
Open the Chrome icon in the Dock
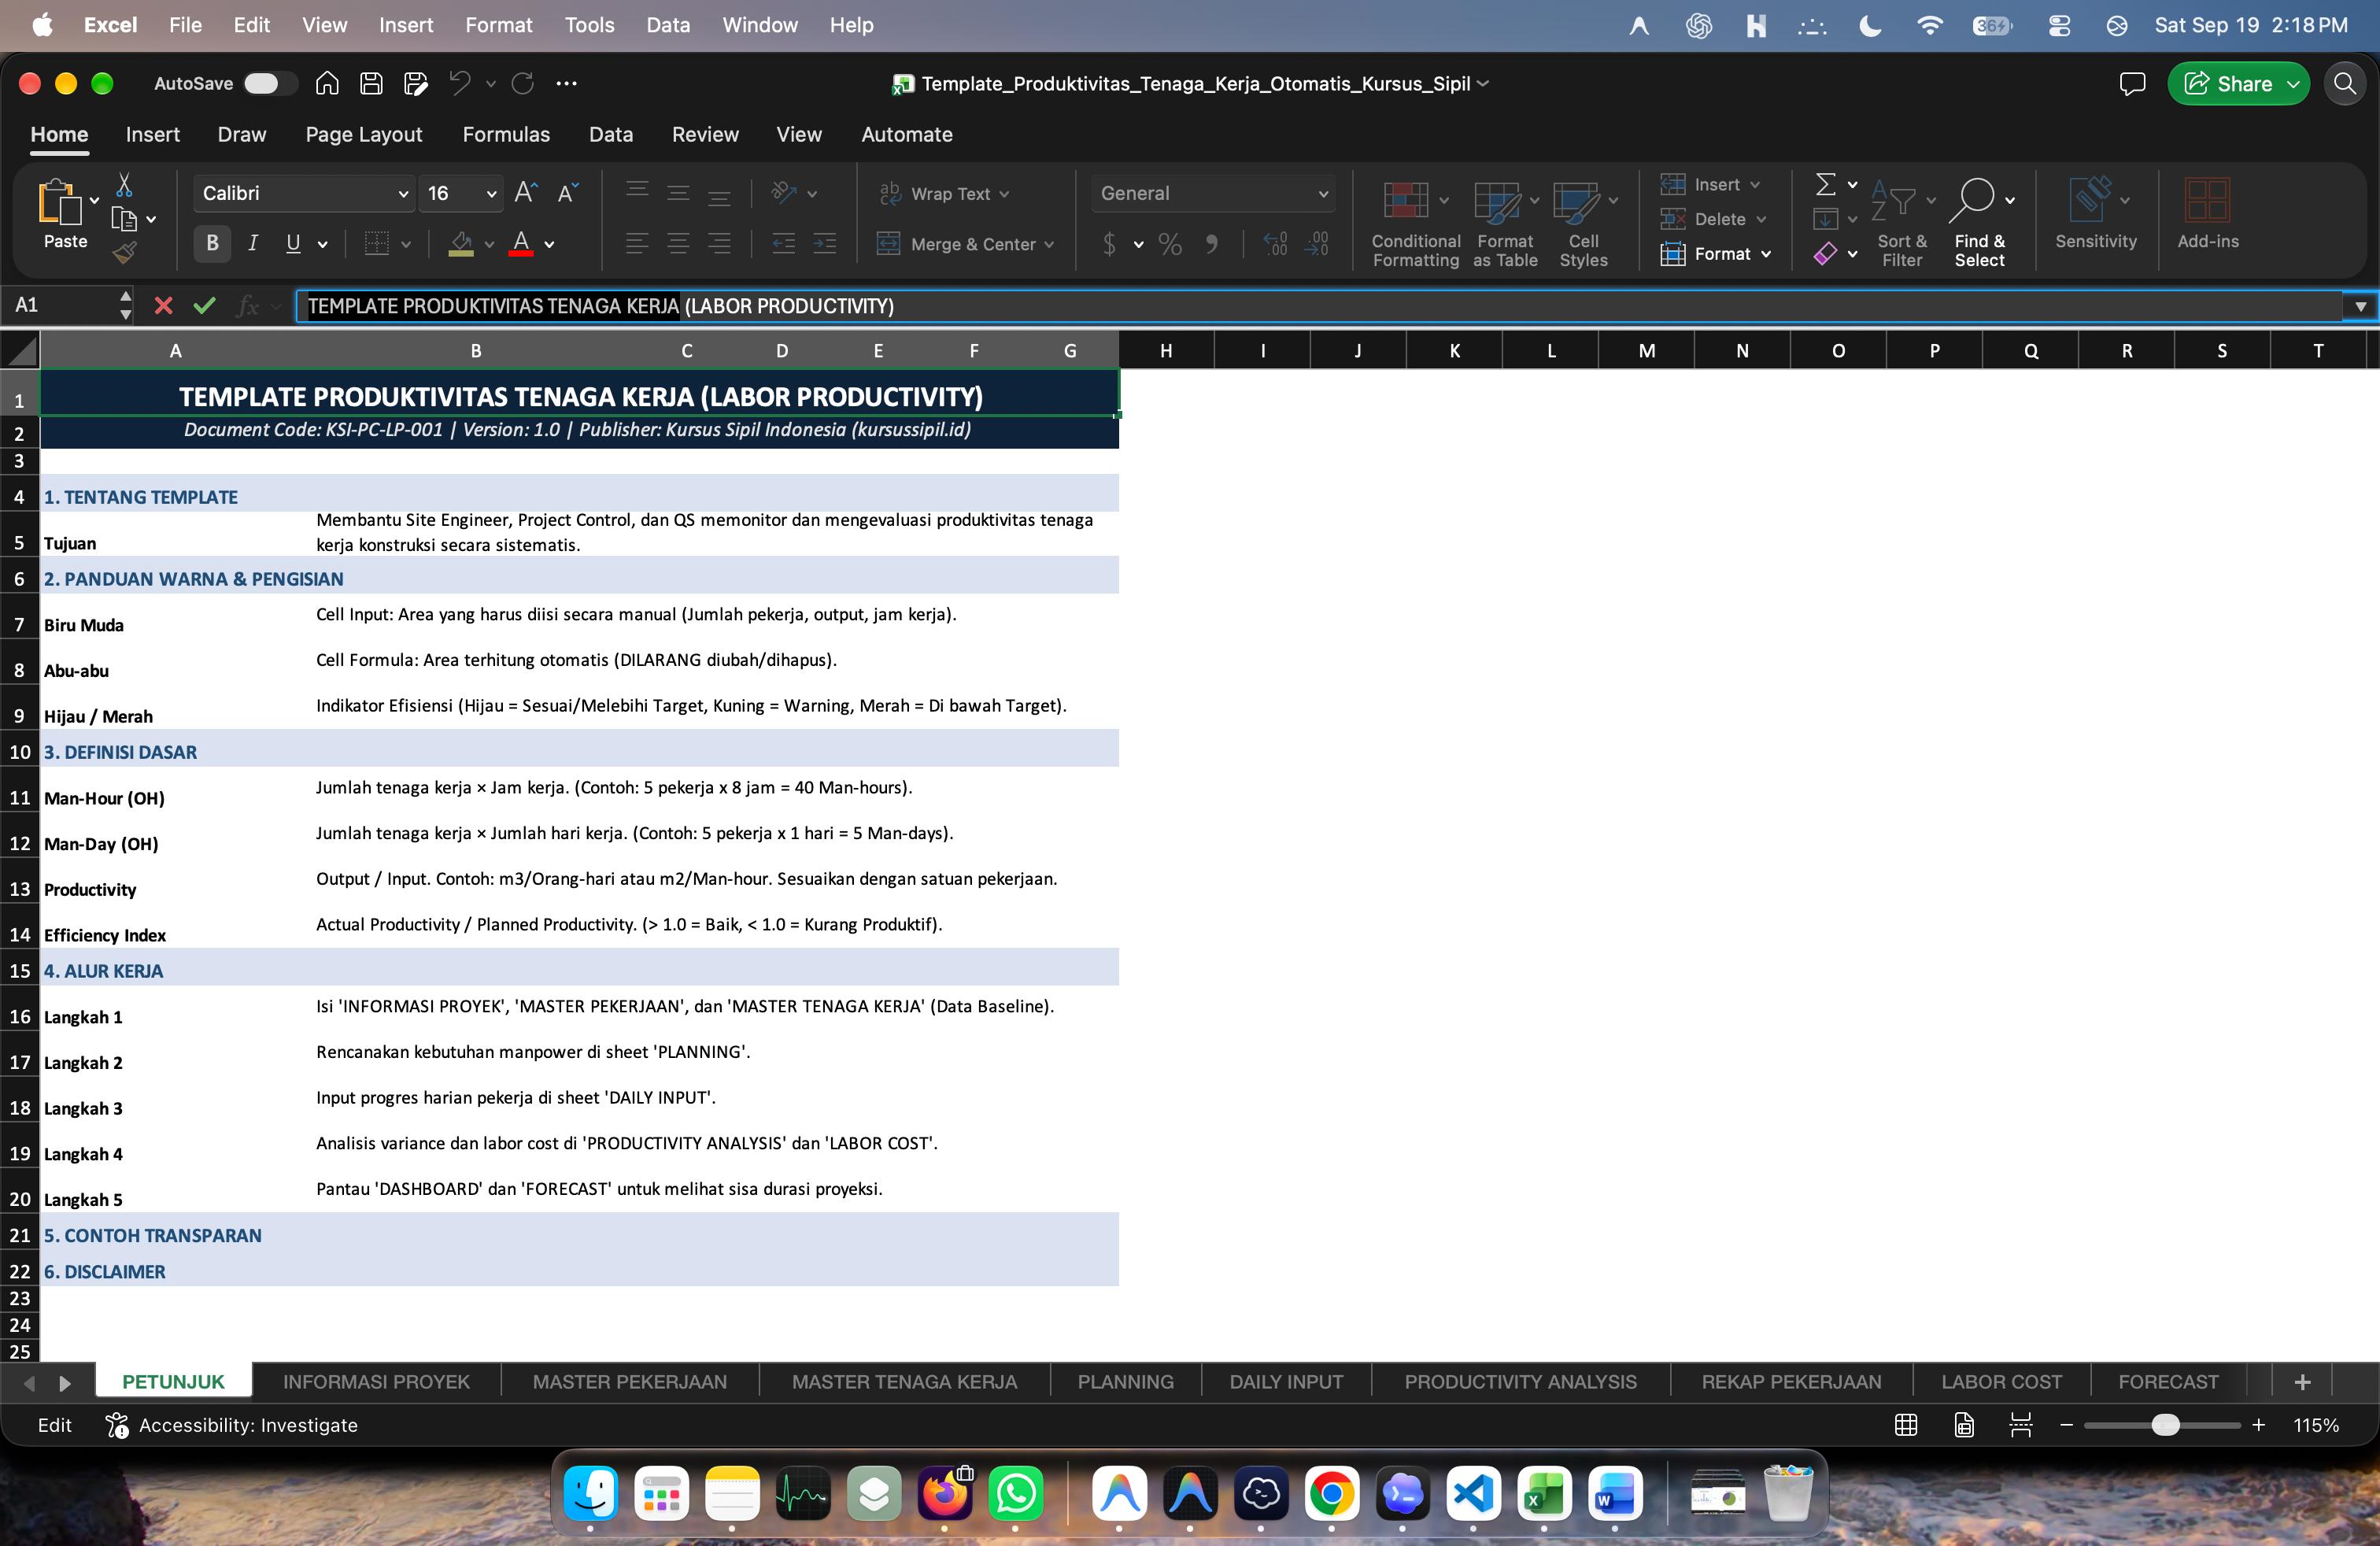tap(1331, 1494)
